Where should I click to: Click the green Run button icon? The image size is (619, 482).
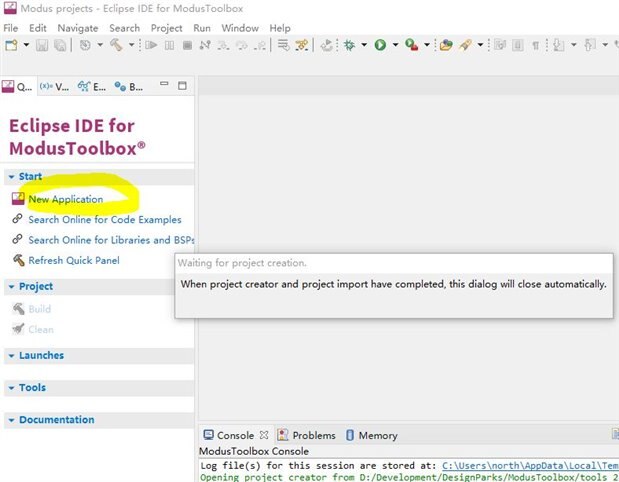381,45
